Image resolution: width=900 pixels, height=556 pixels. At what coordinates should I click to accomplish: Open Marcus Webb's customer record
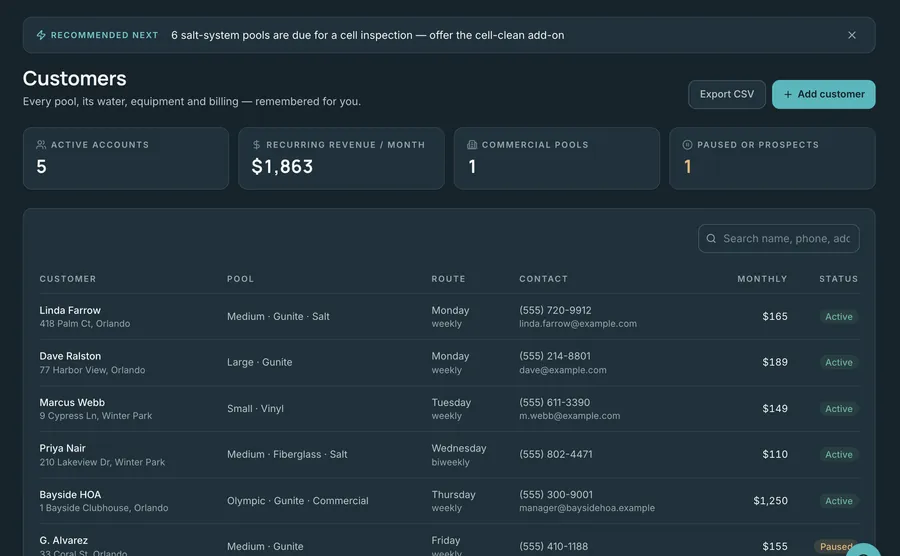[449, 409]
